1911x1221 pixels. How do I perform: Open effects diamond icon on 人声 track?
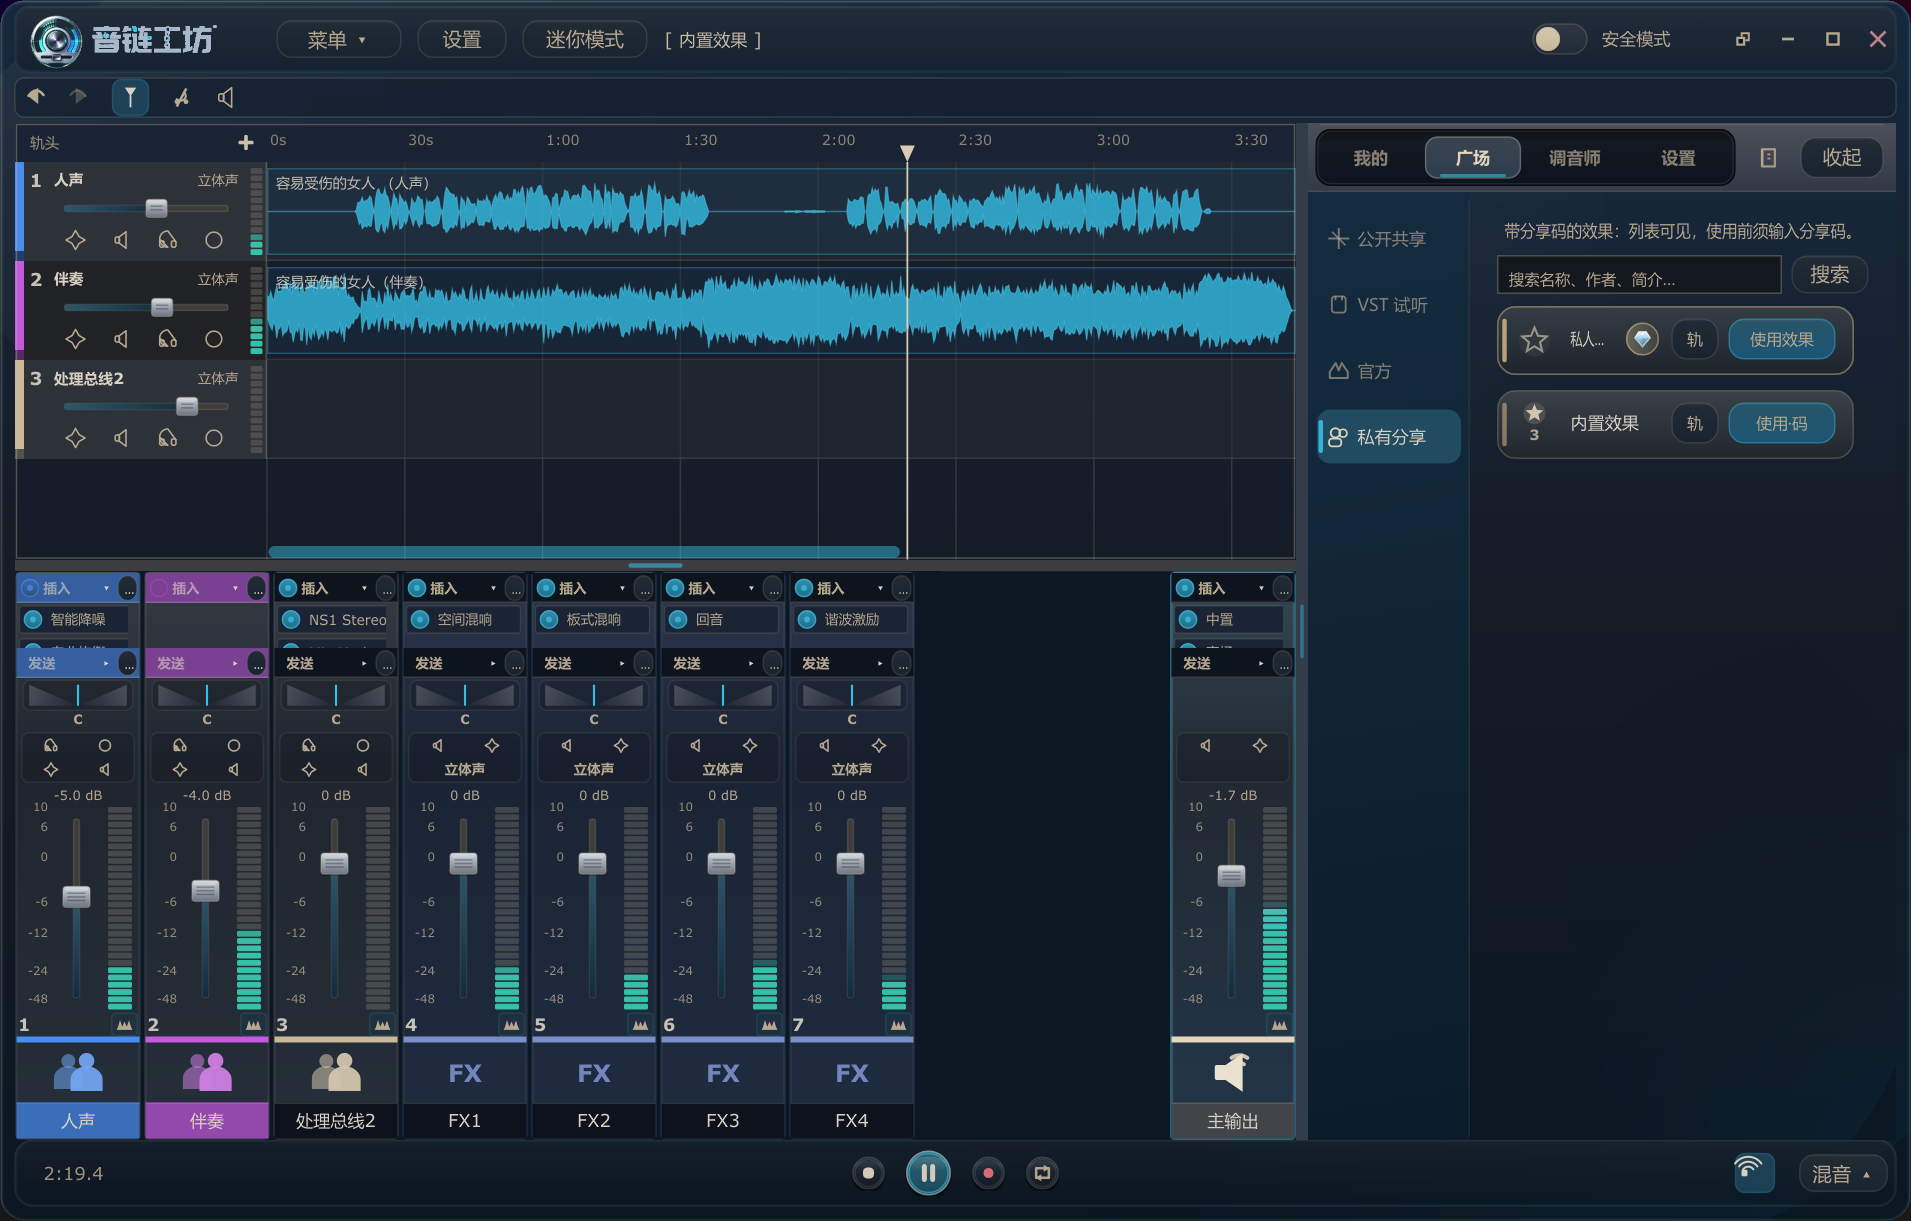(x=75, y=240)
